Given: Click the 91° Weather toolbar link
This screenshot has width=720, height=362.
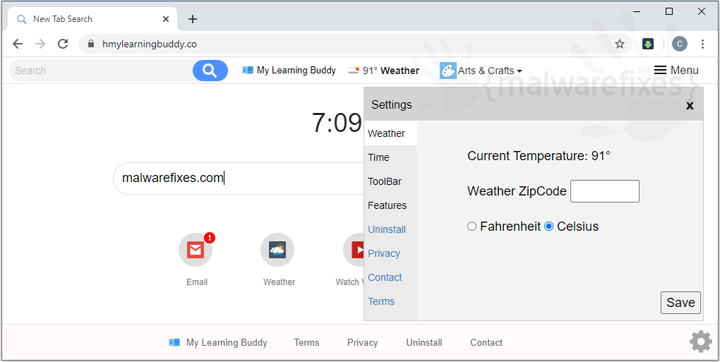Looking at the screenshot, I should pyautogui.click(x=384, y=70).
